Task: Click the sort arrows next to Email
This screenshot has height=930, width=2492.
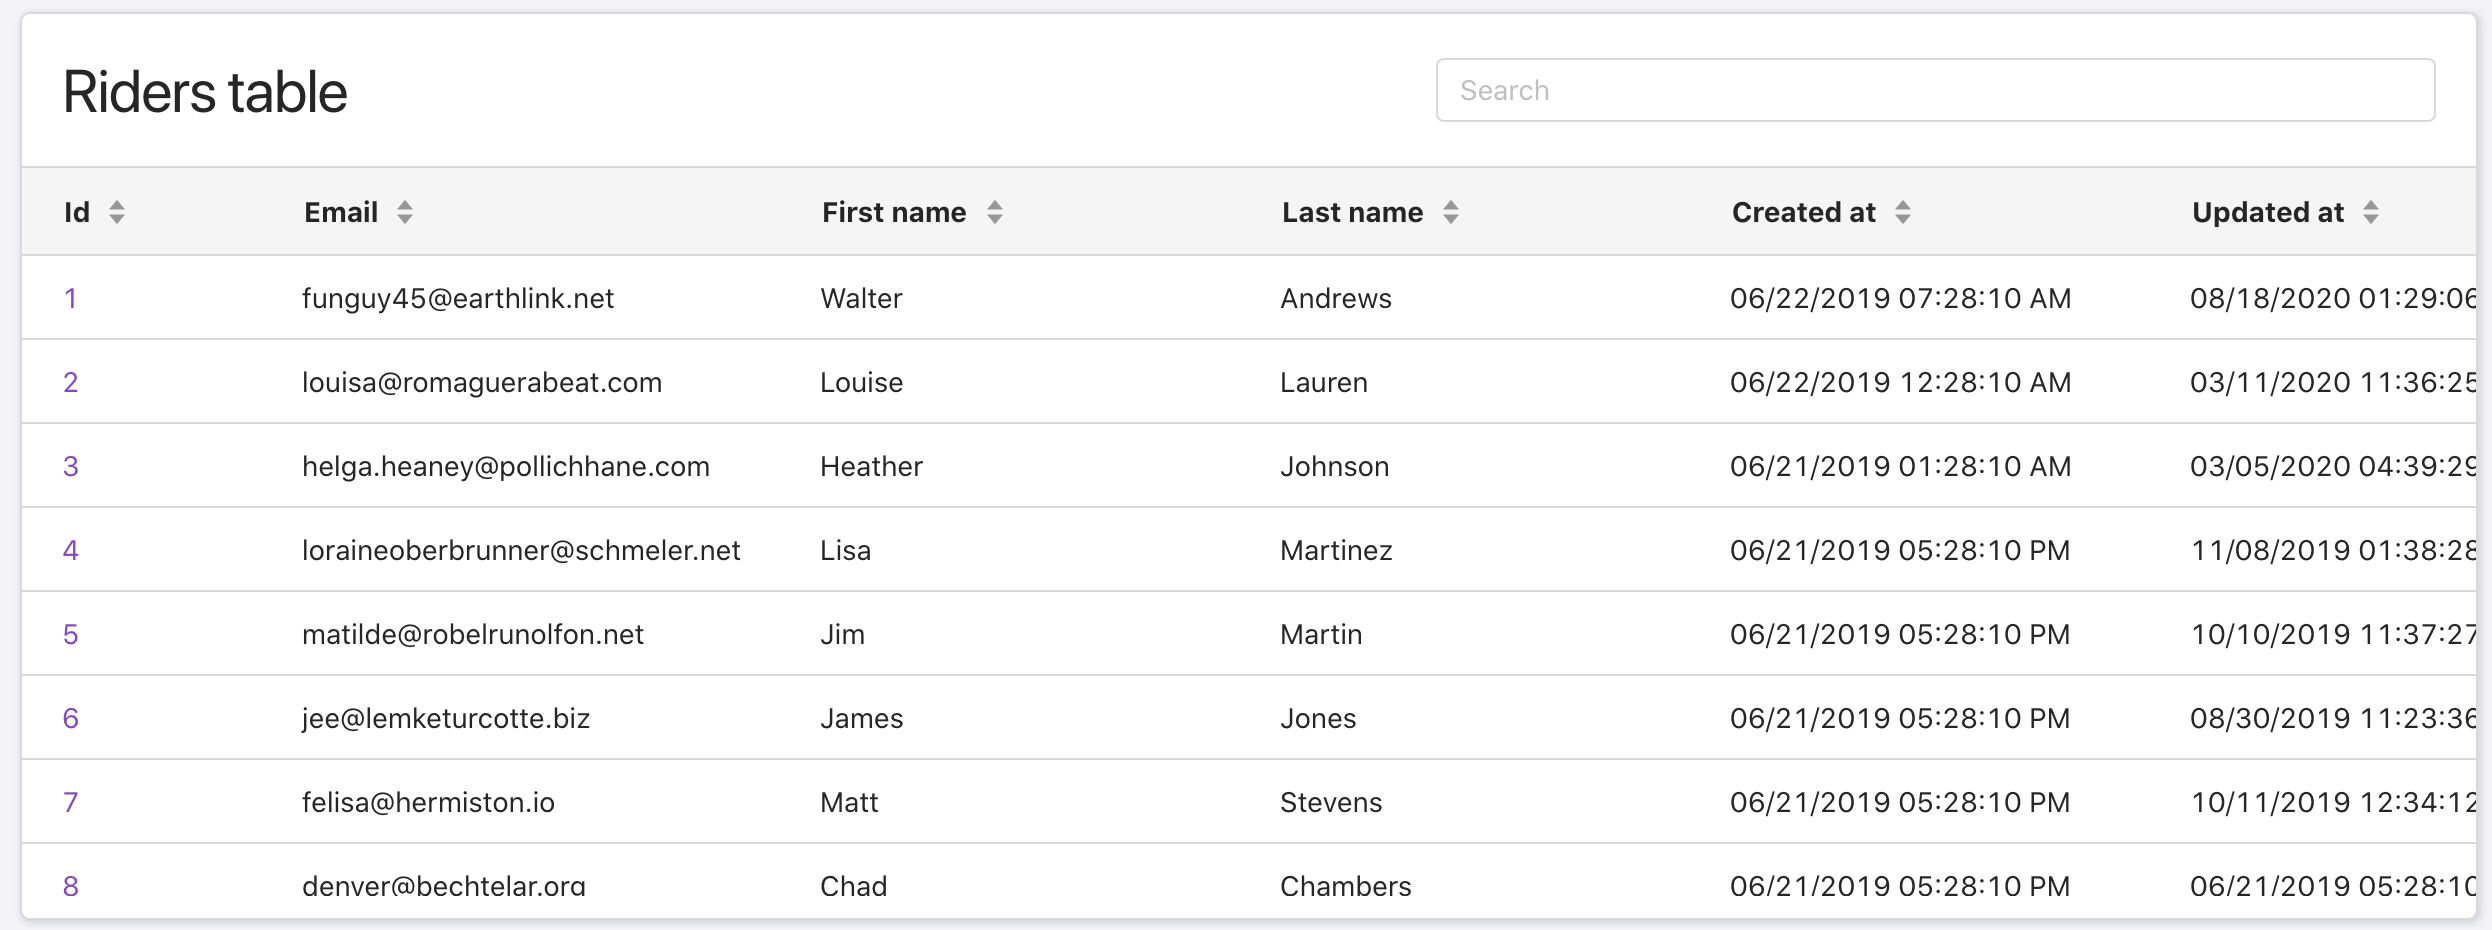Action: 405,212
